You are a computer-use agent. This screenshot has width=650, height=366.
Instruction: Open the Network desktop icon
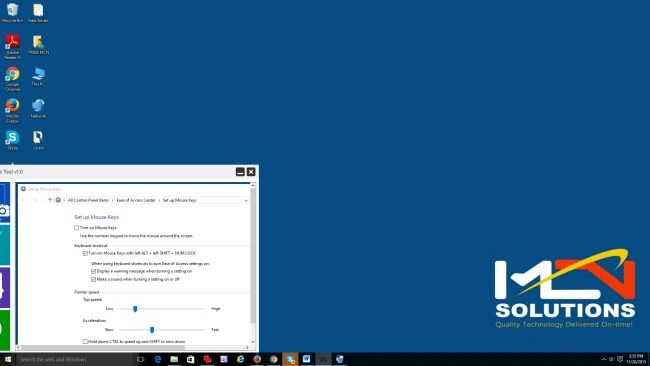[38, 109]
